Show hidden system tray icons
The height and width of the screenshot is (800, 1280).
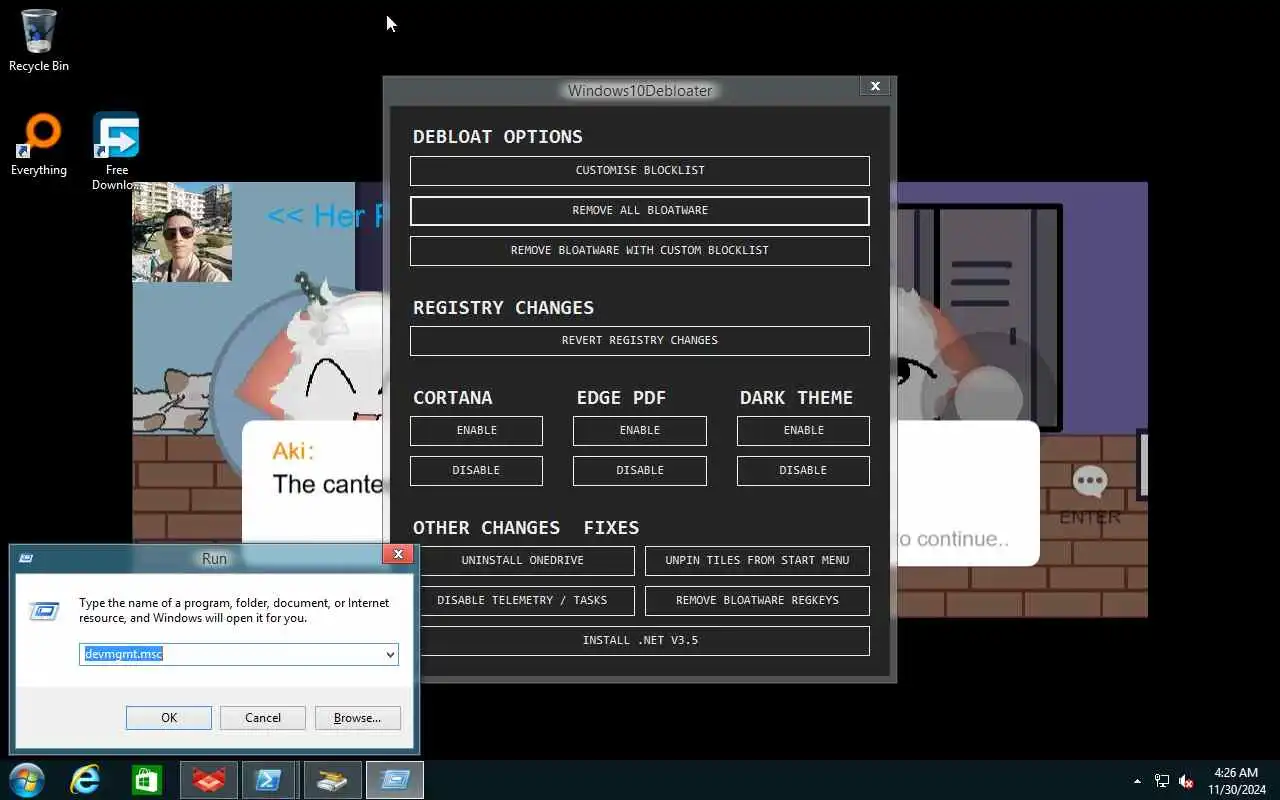click(x=1137, y=781)
